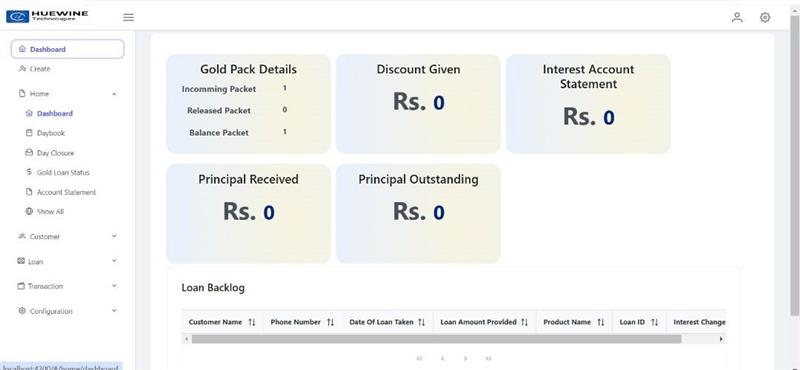800x370 pixels.
Task: Click the Huewine Technologies logo
Action: (x=47, y=16)
